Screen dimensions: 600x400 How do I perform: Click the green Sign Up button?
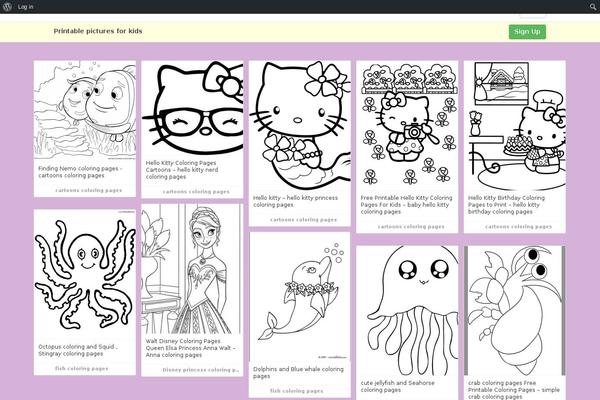(x=527, y=32)
